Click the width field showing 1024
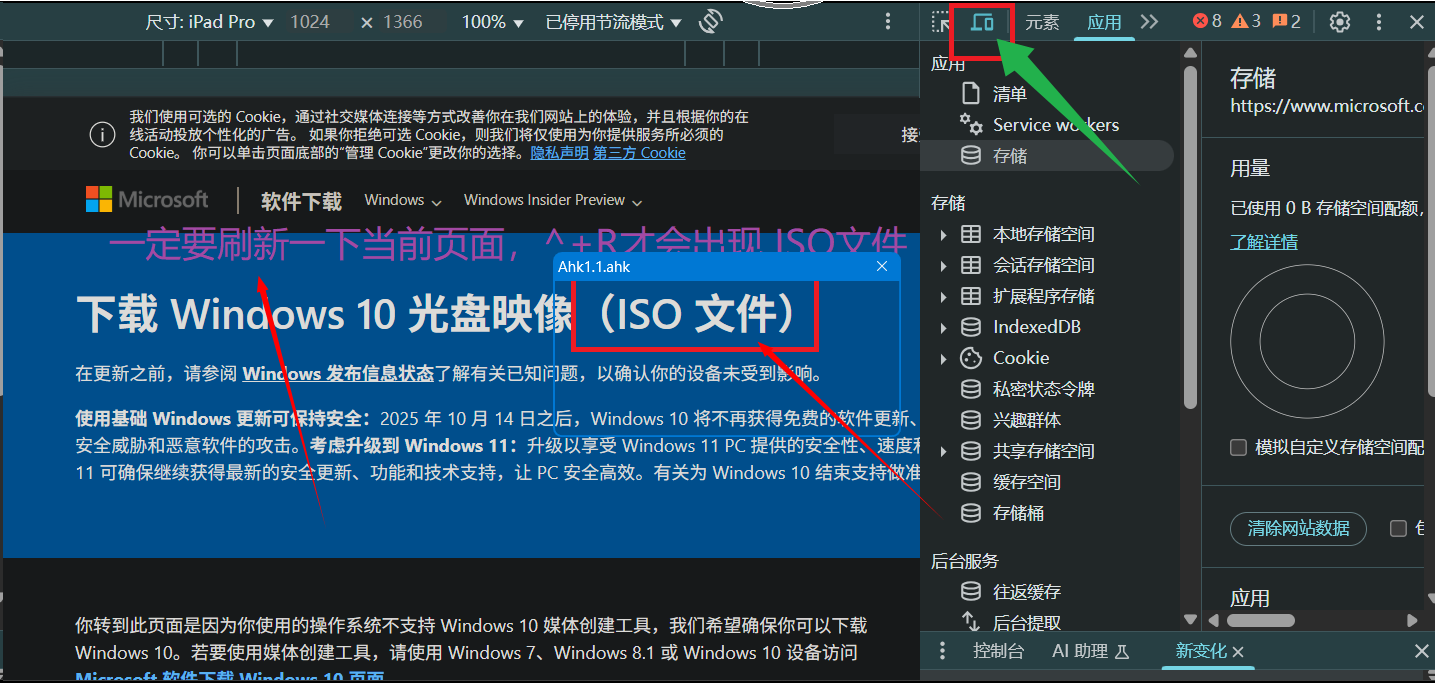1435x683 pixels. pos(310,22)
